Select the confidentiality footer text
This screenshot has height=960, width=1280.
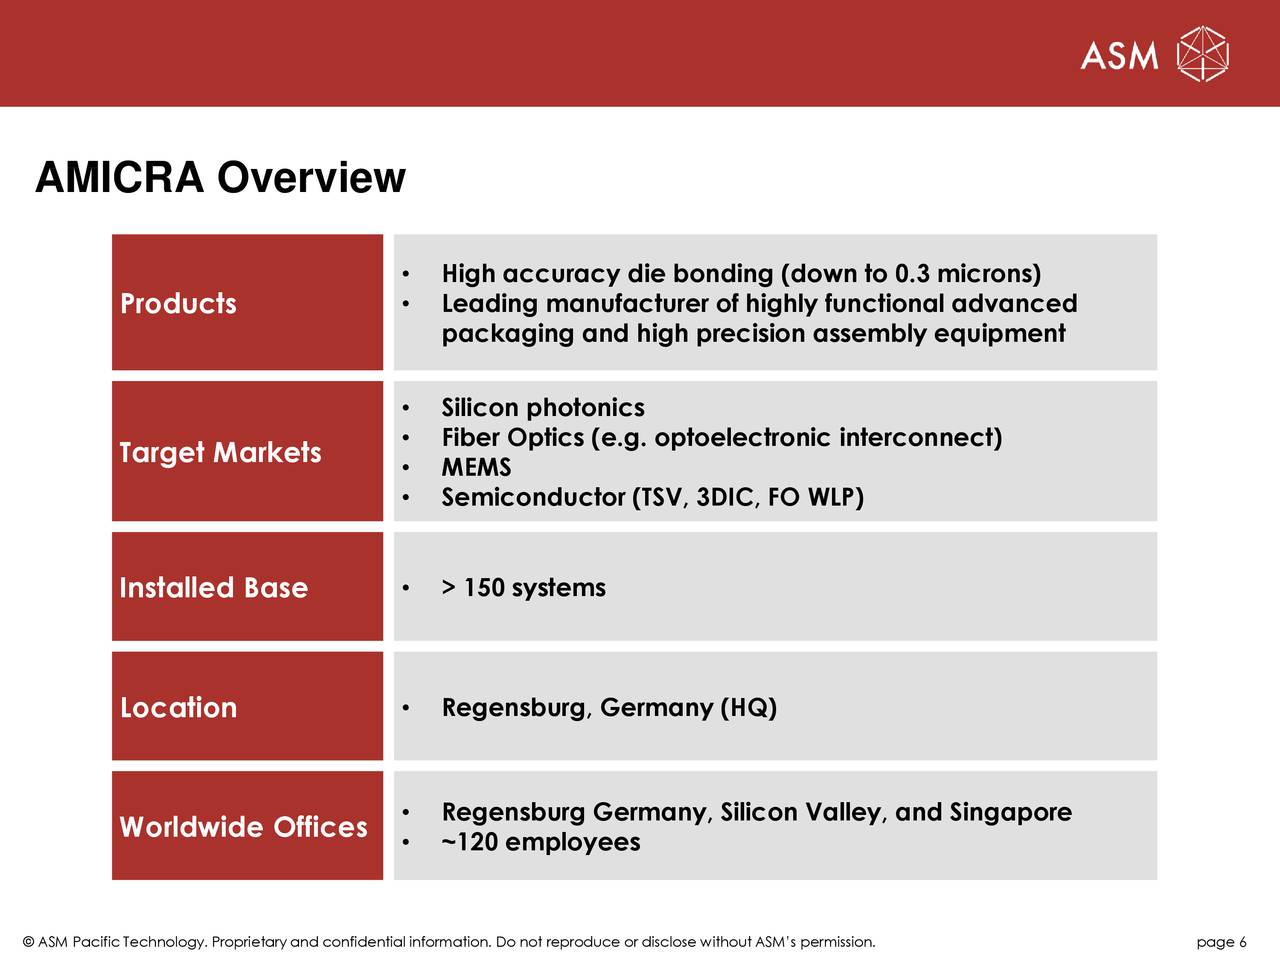click(450, 941)
